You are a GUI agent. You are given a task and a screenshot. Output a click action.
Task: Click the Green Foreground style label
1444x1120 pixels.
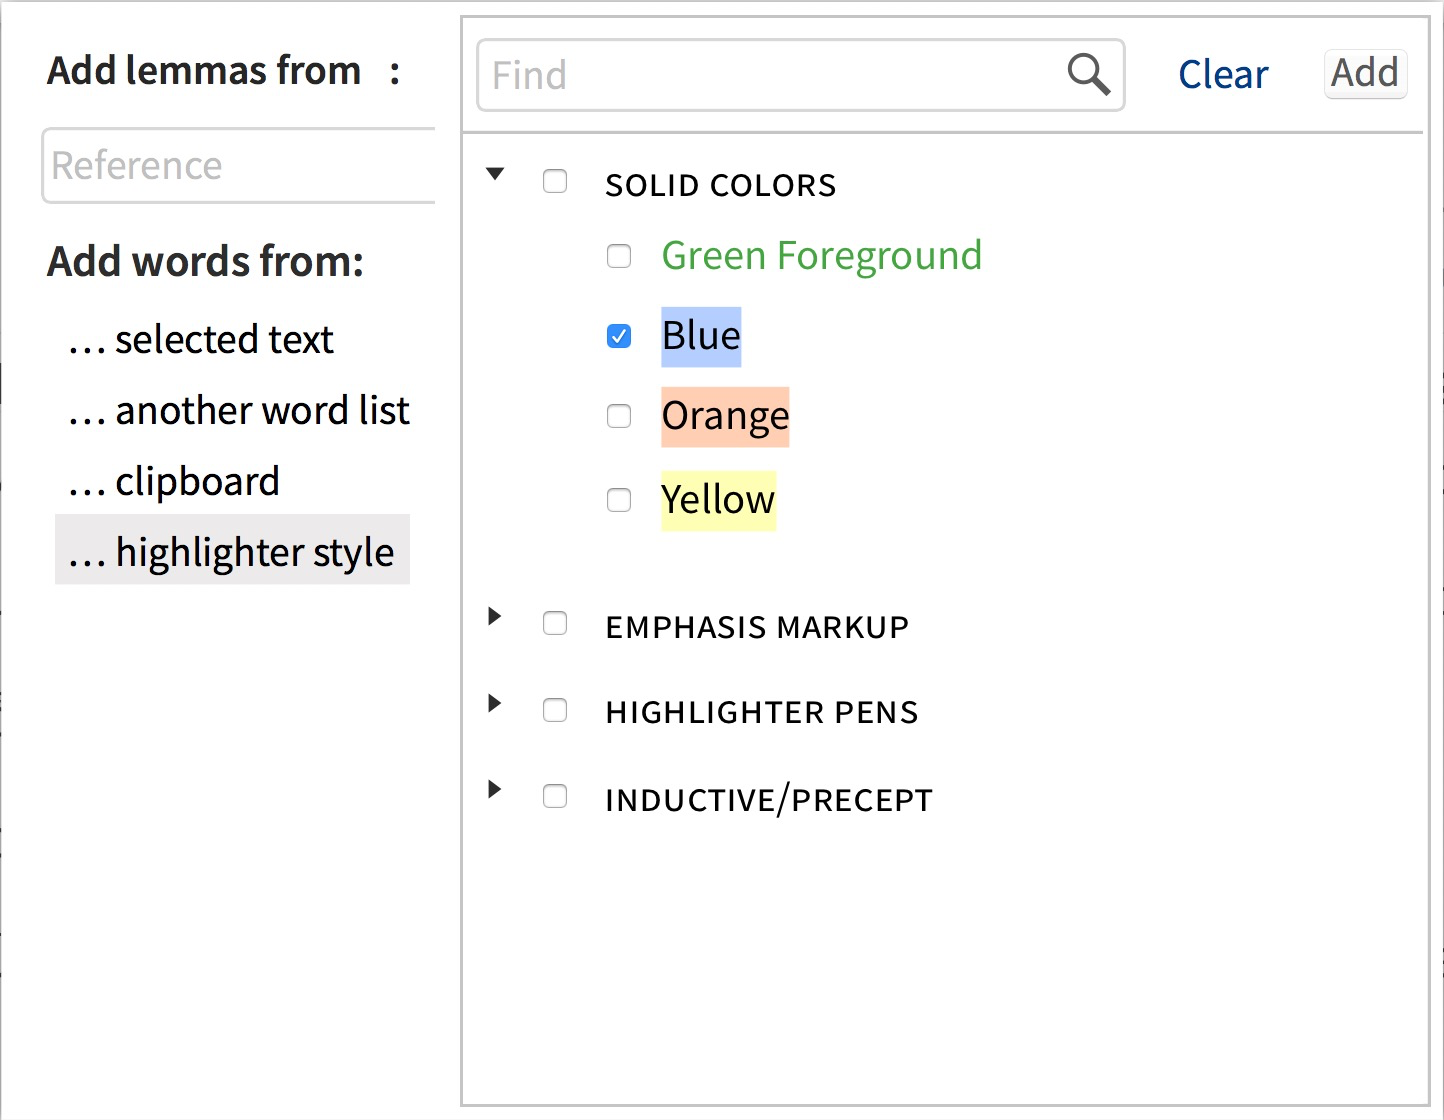click(822, 256)
